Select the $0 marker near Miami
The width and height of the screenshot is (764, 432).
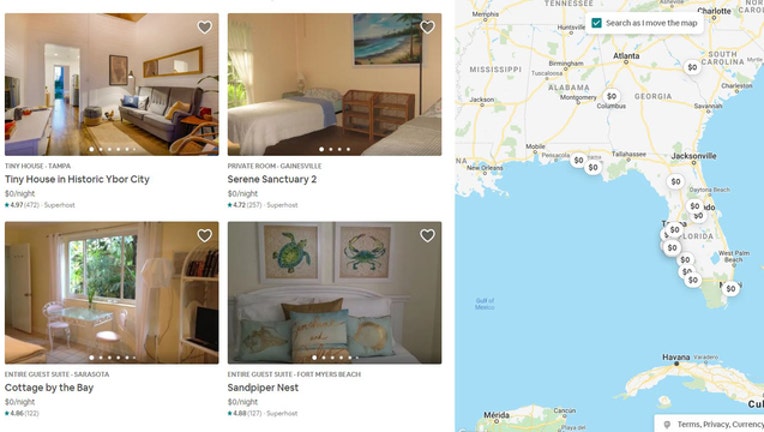(730, 289)
